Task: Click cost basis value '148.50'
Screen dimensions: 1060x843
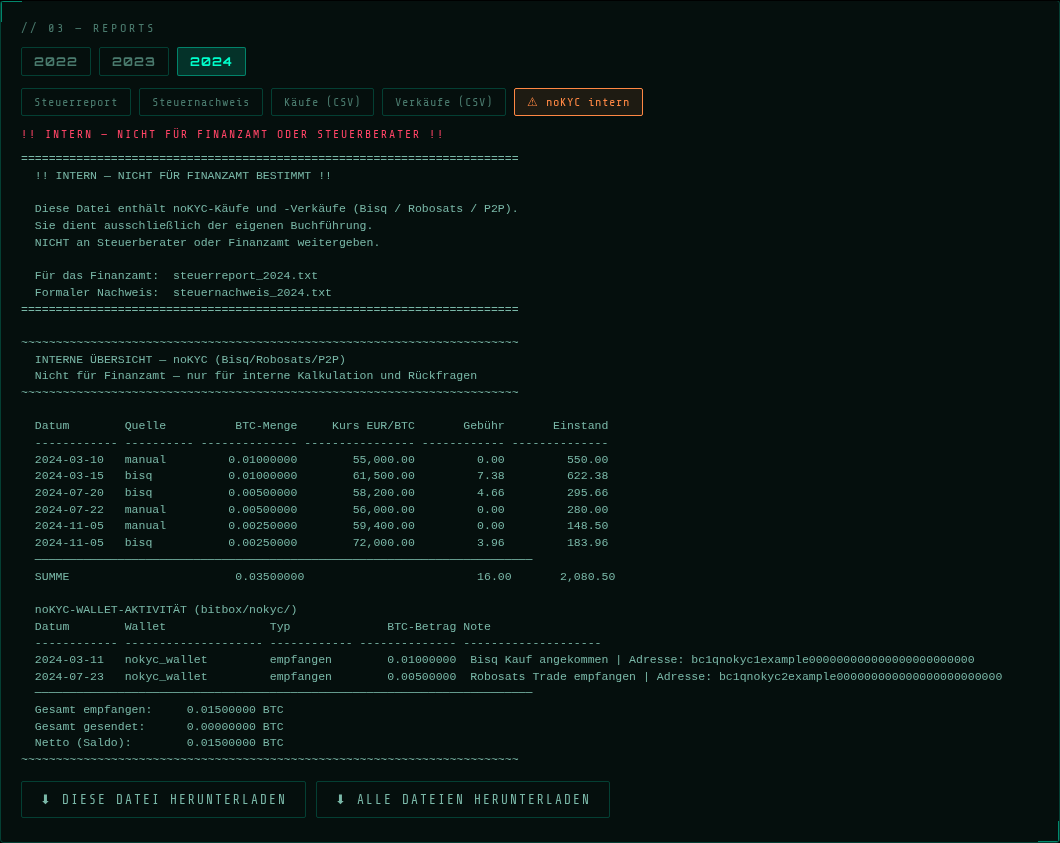Action: click(x=587, y=526)
